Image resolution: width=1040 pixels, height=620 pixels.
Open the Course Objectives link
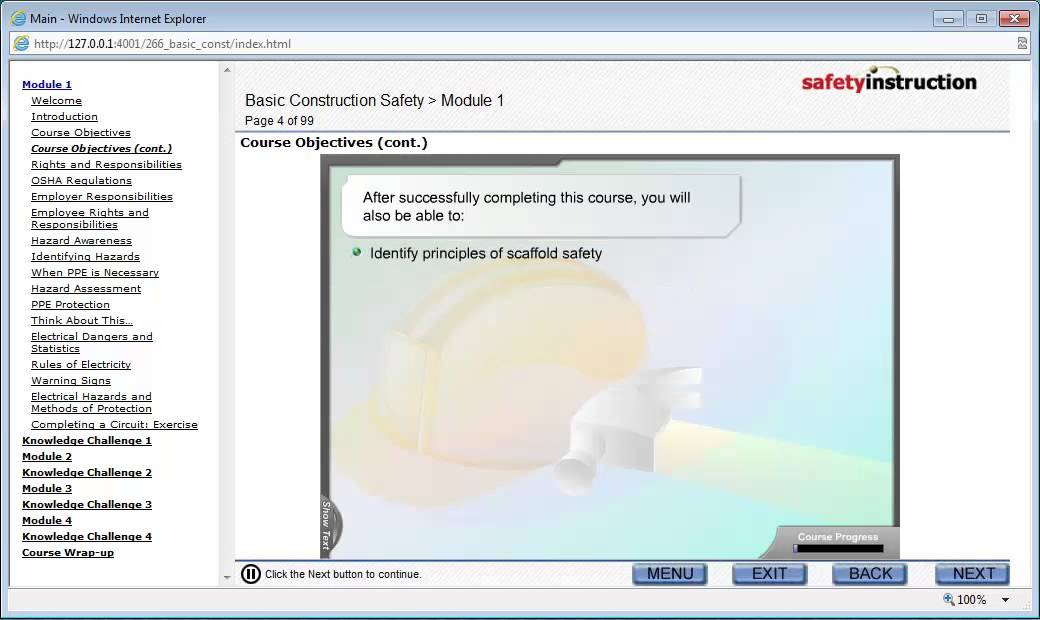click(81, 132)
